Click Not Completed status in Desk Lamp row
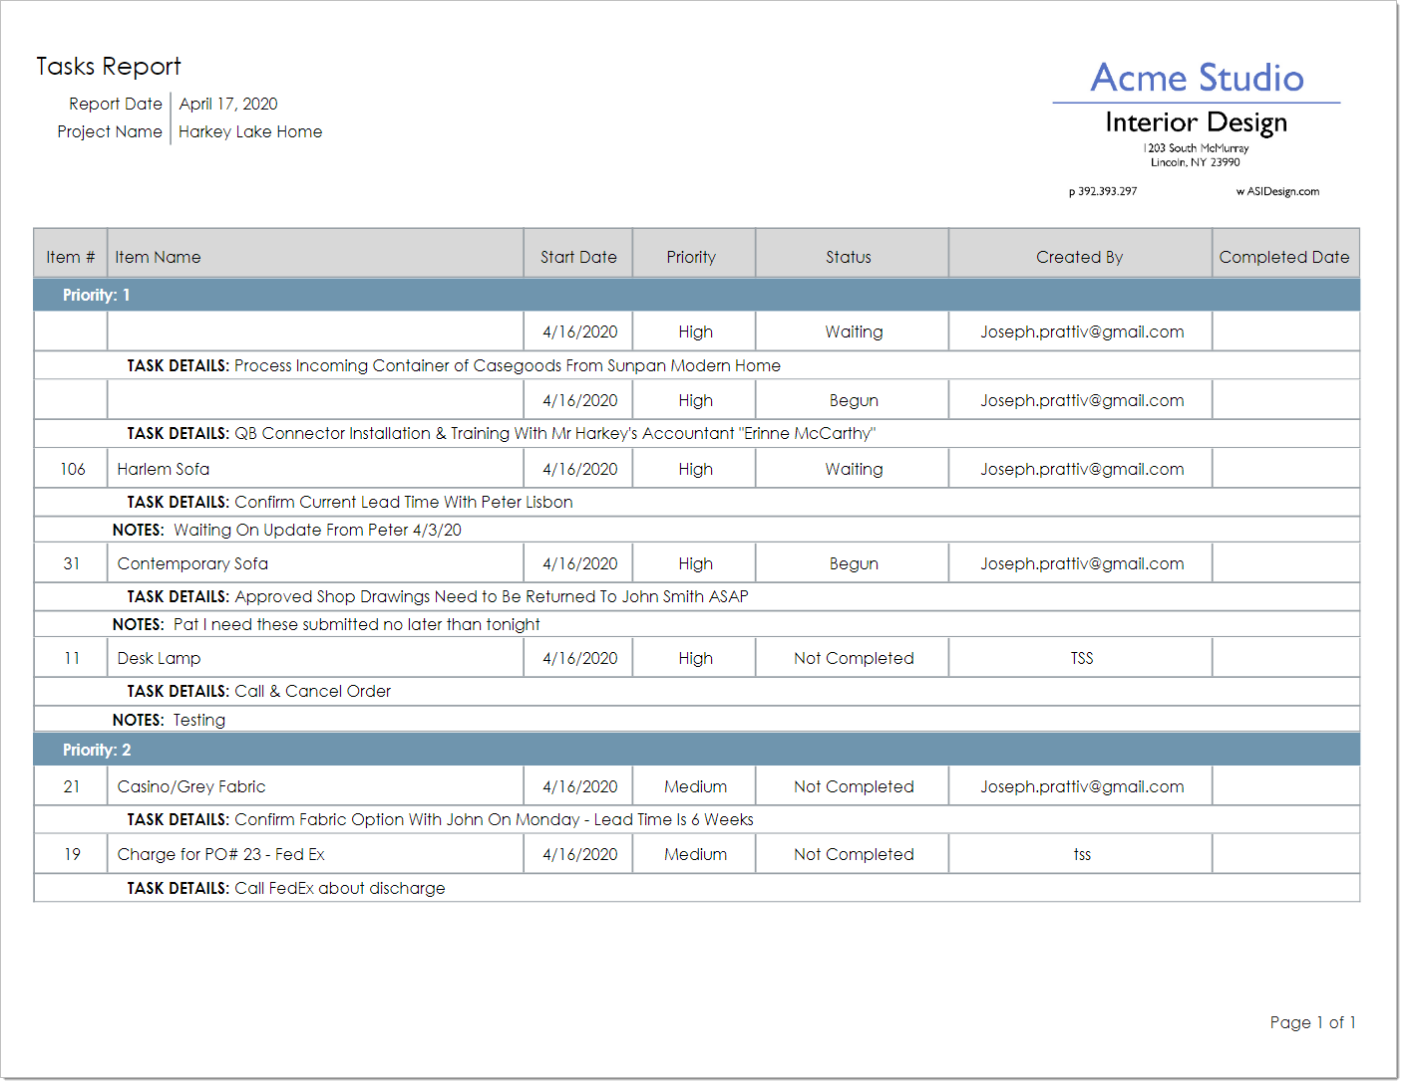Image resolution: width=1403 pixels, height=1084 pixels. pyautogui.click(x=853, y=659)
